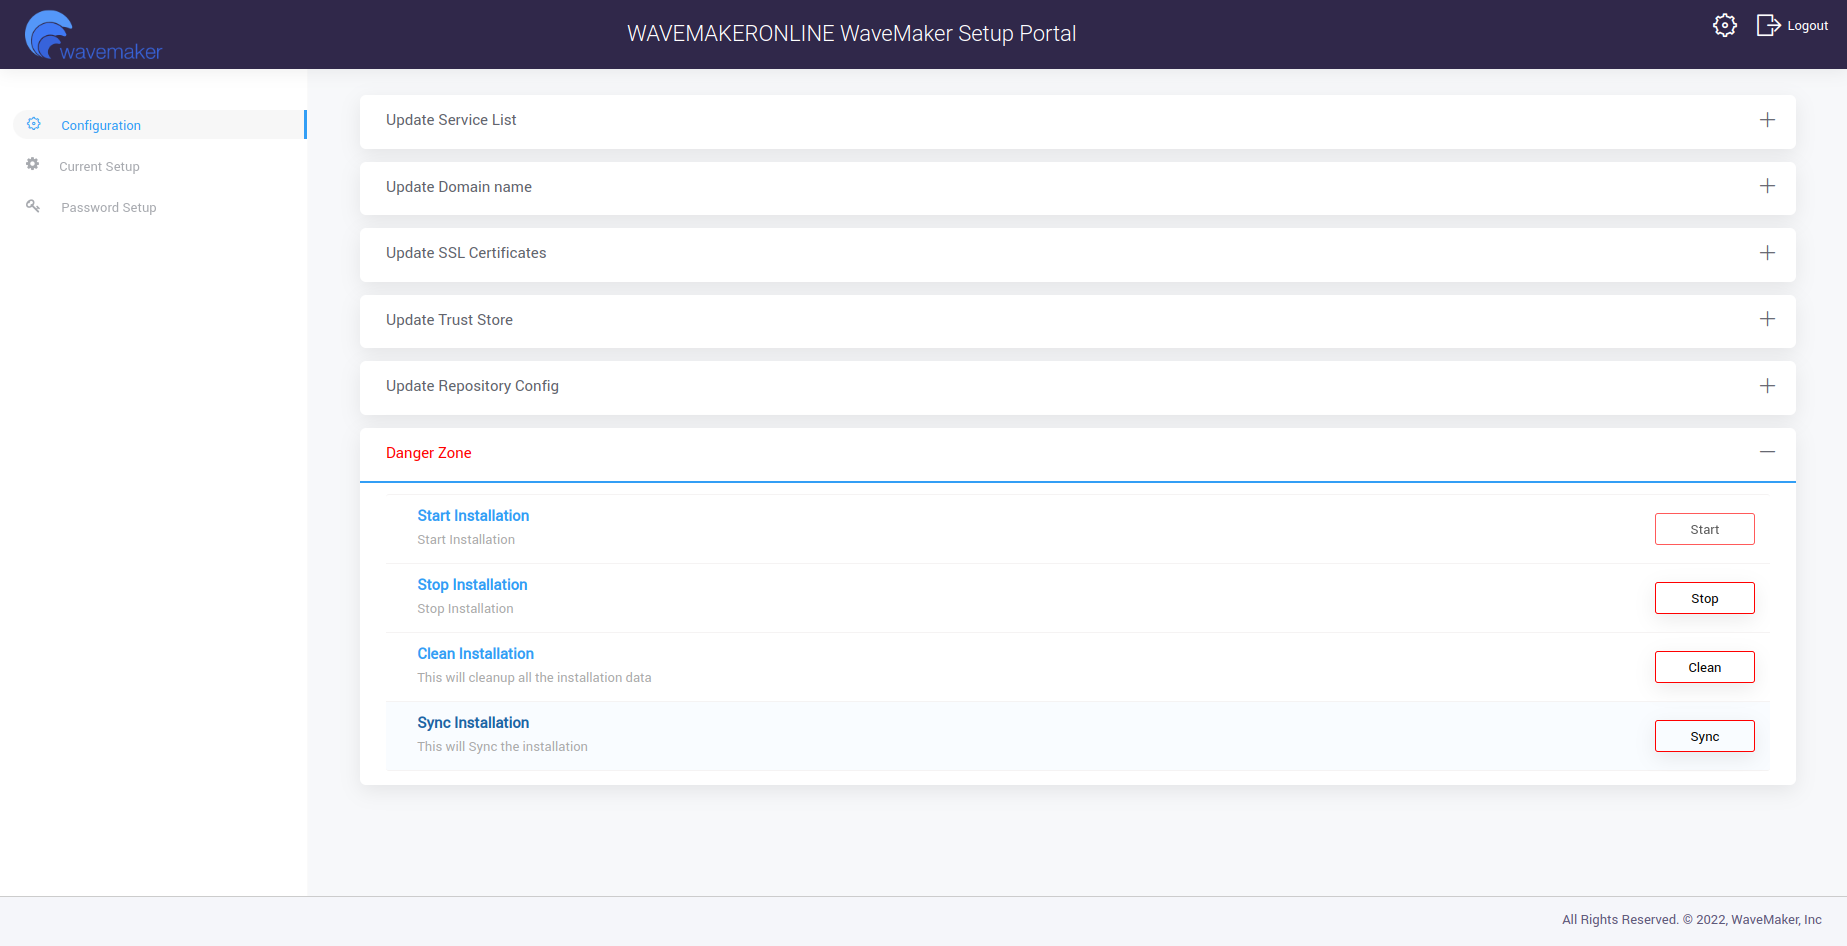
Task: Select Configuration in the sidebar
Action: [101, 126]
